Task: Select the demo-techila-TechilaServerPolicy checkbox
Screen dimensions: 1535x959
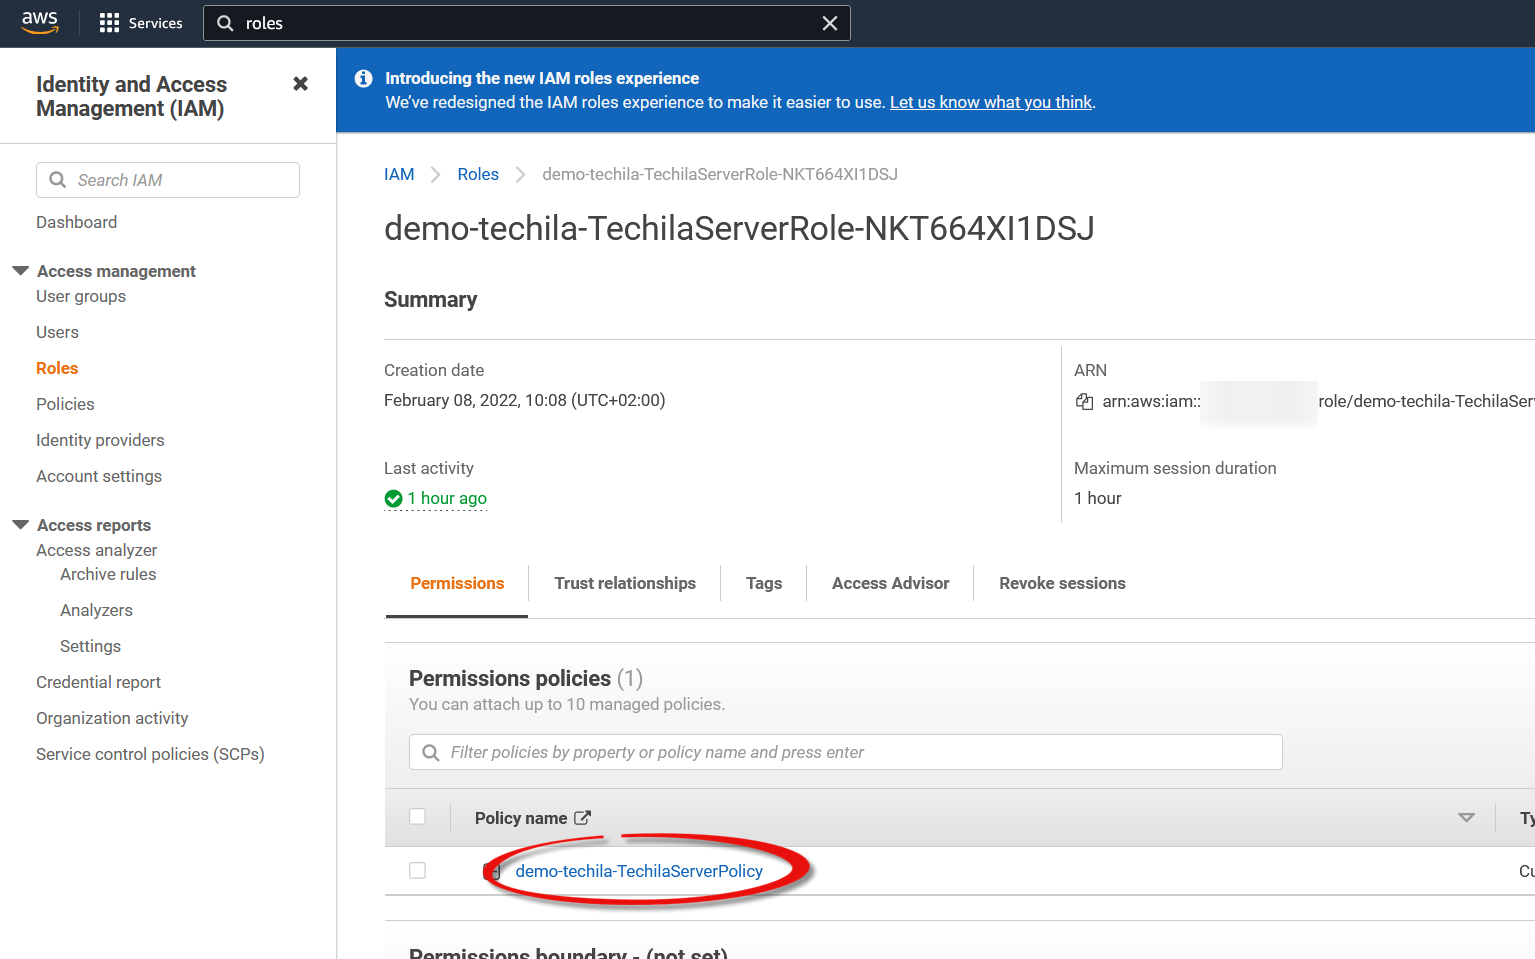Action: coord(417,871)
